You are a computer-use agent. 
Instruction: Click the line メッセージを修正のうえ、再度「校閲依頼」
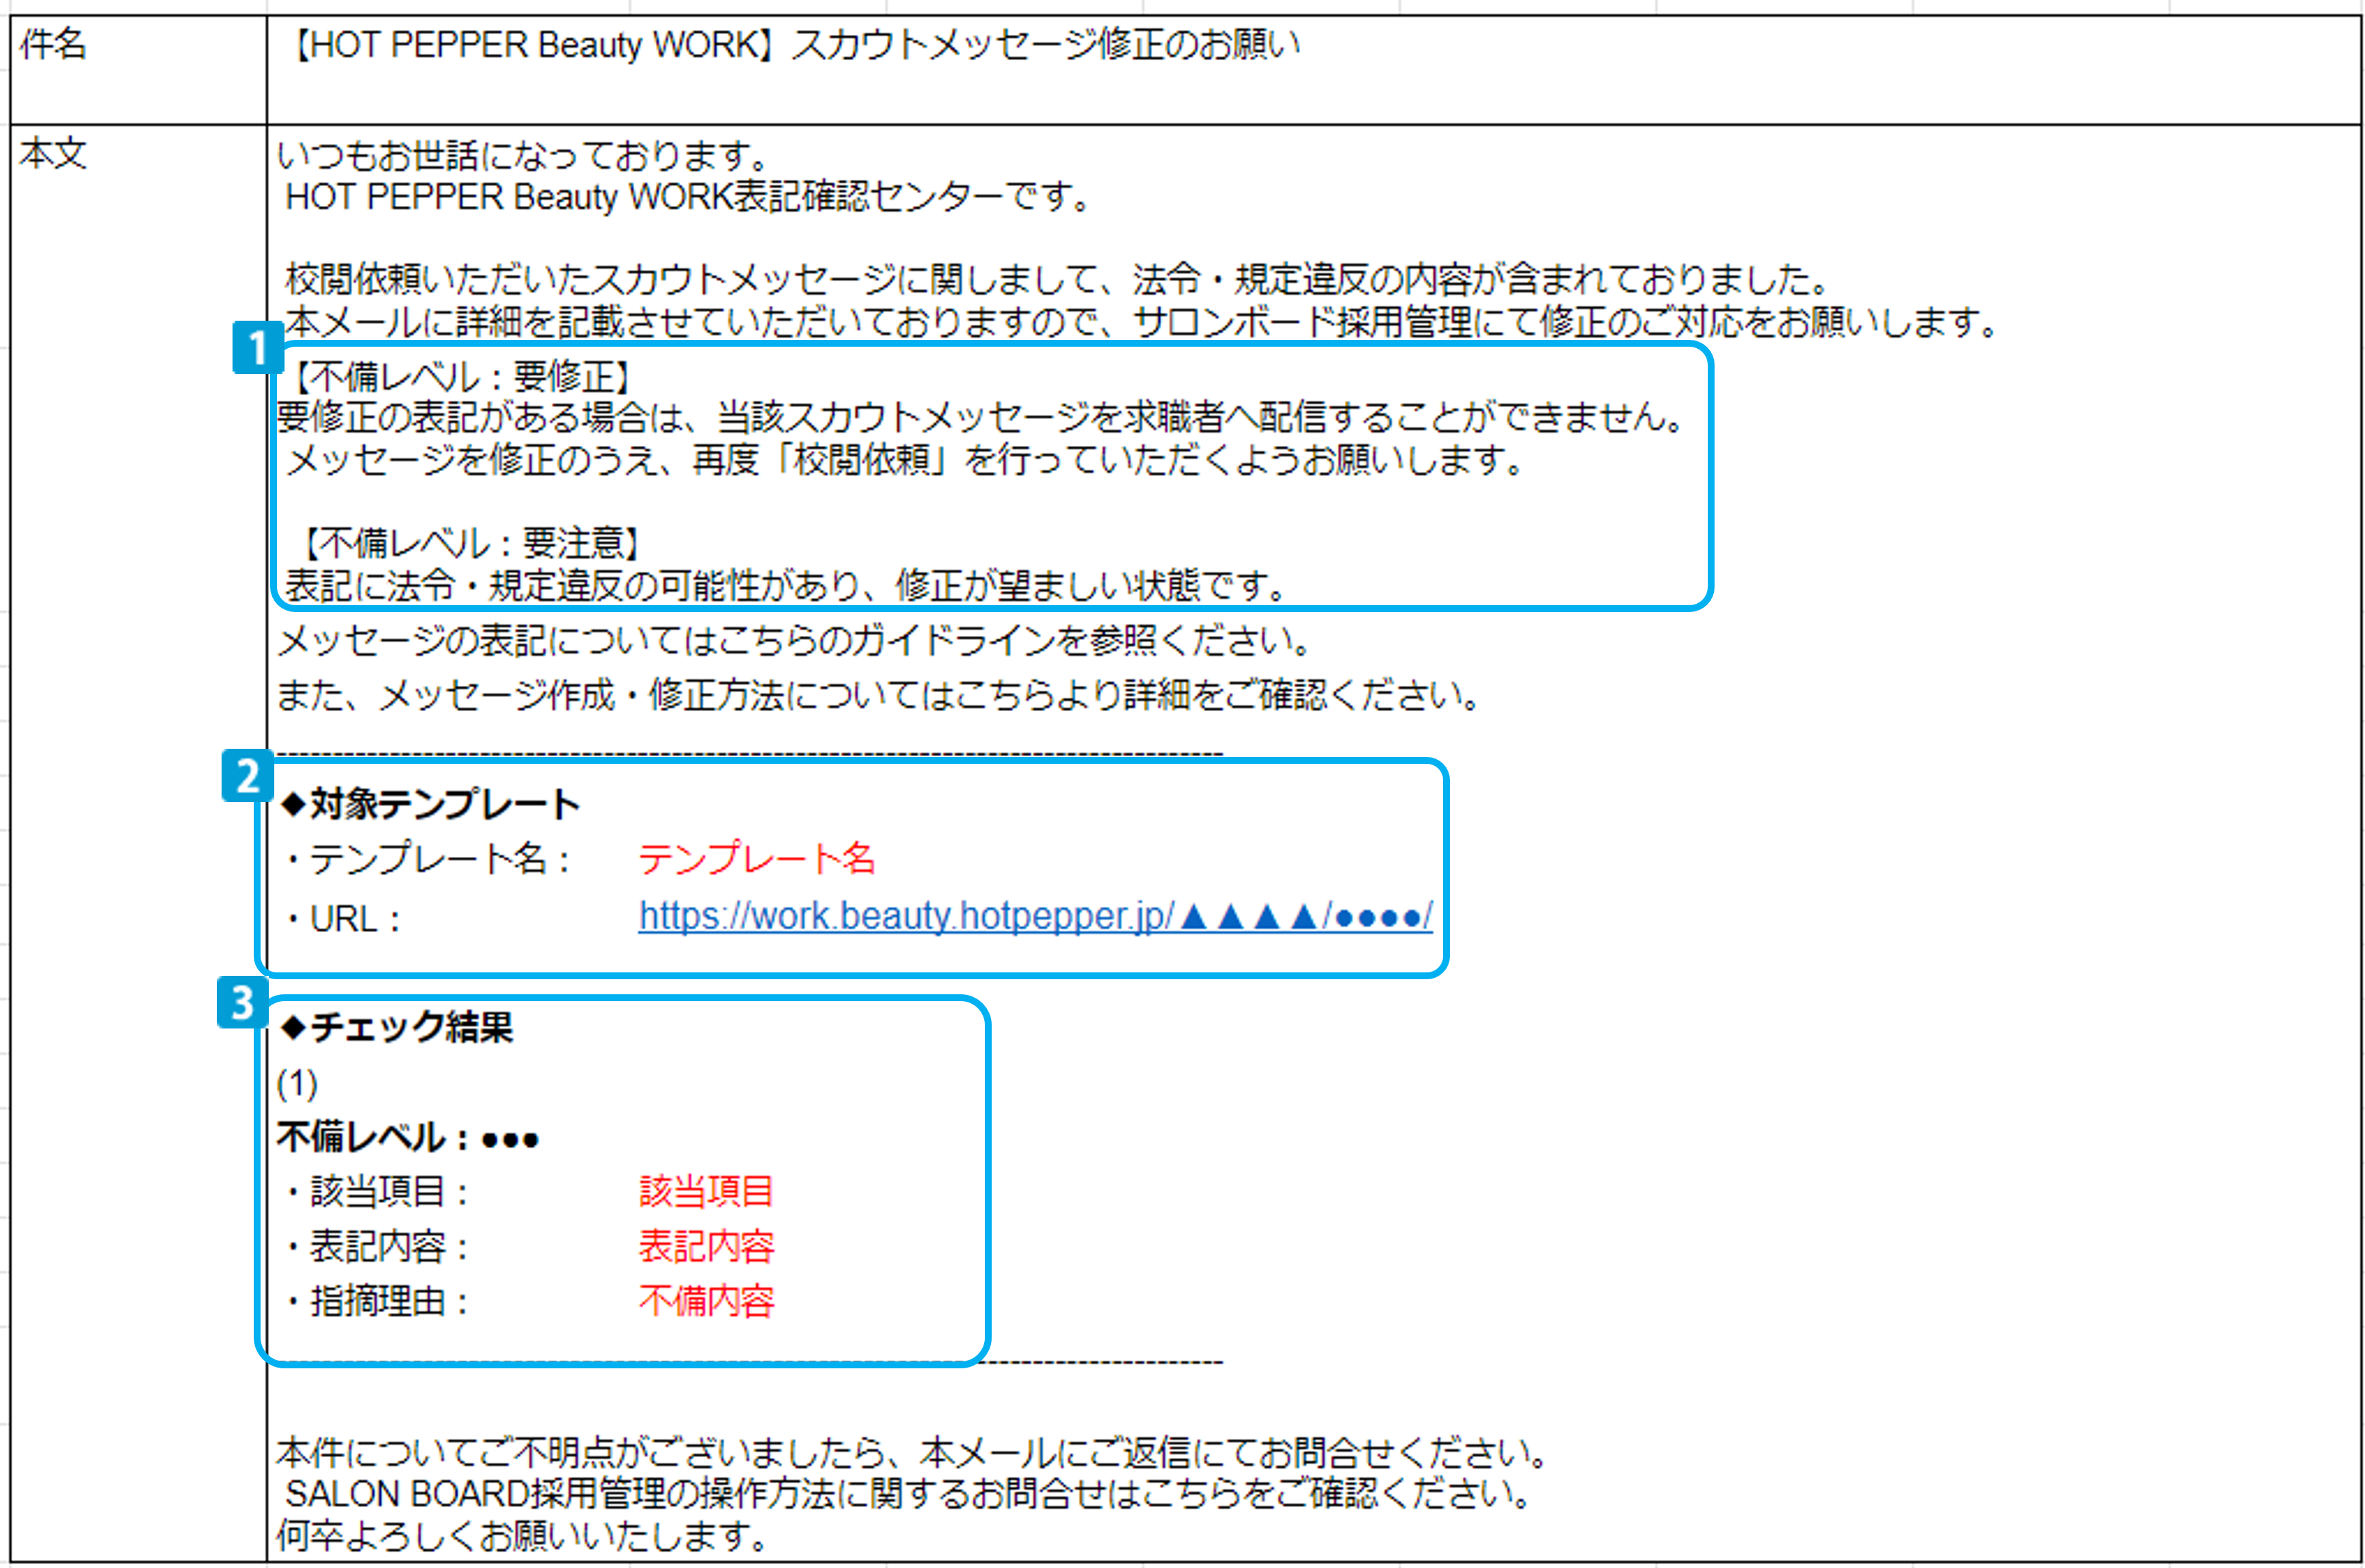click(x=905, y=460)
